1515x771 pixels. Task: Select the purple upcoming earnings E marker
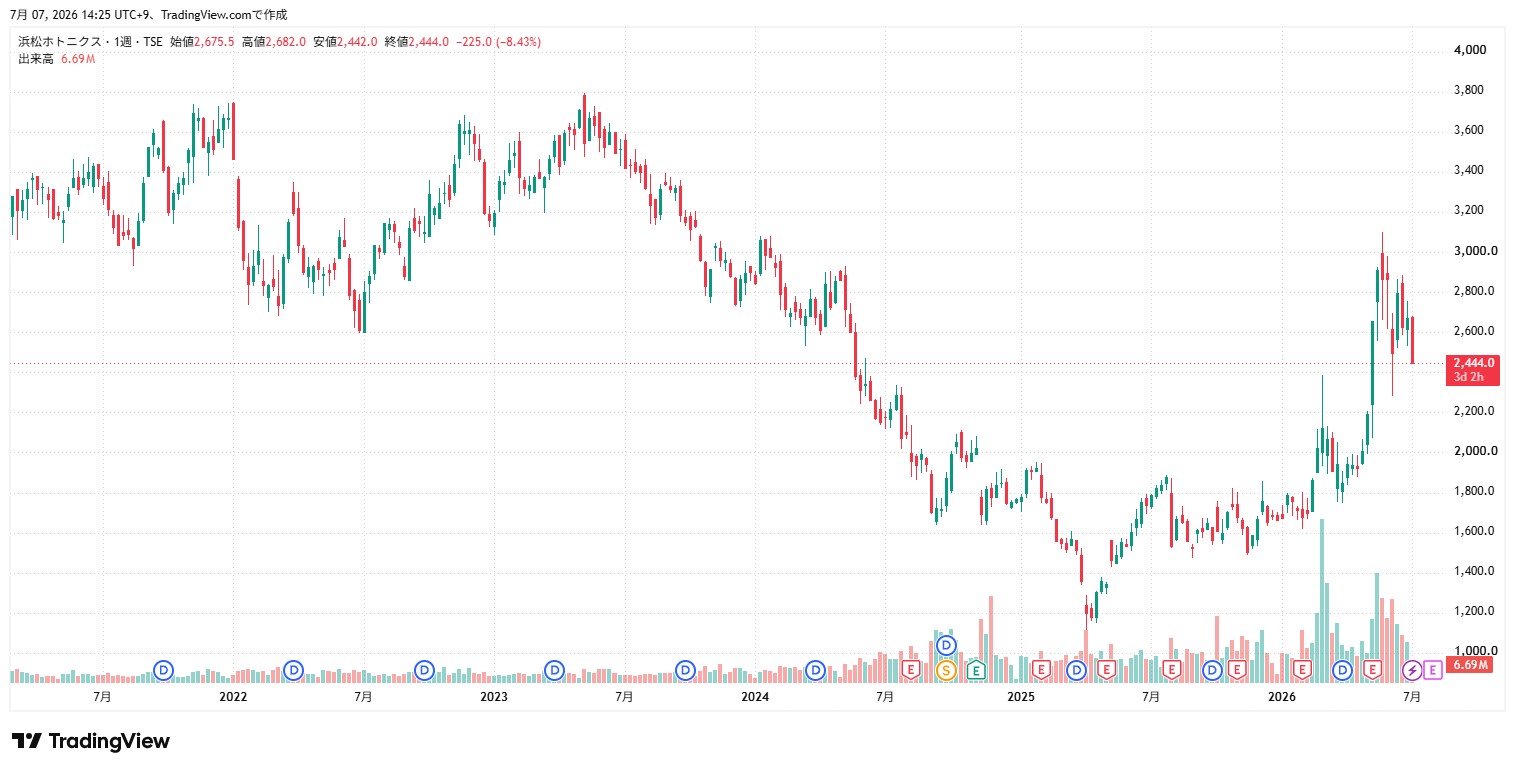(x=1432, y=668)
